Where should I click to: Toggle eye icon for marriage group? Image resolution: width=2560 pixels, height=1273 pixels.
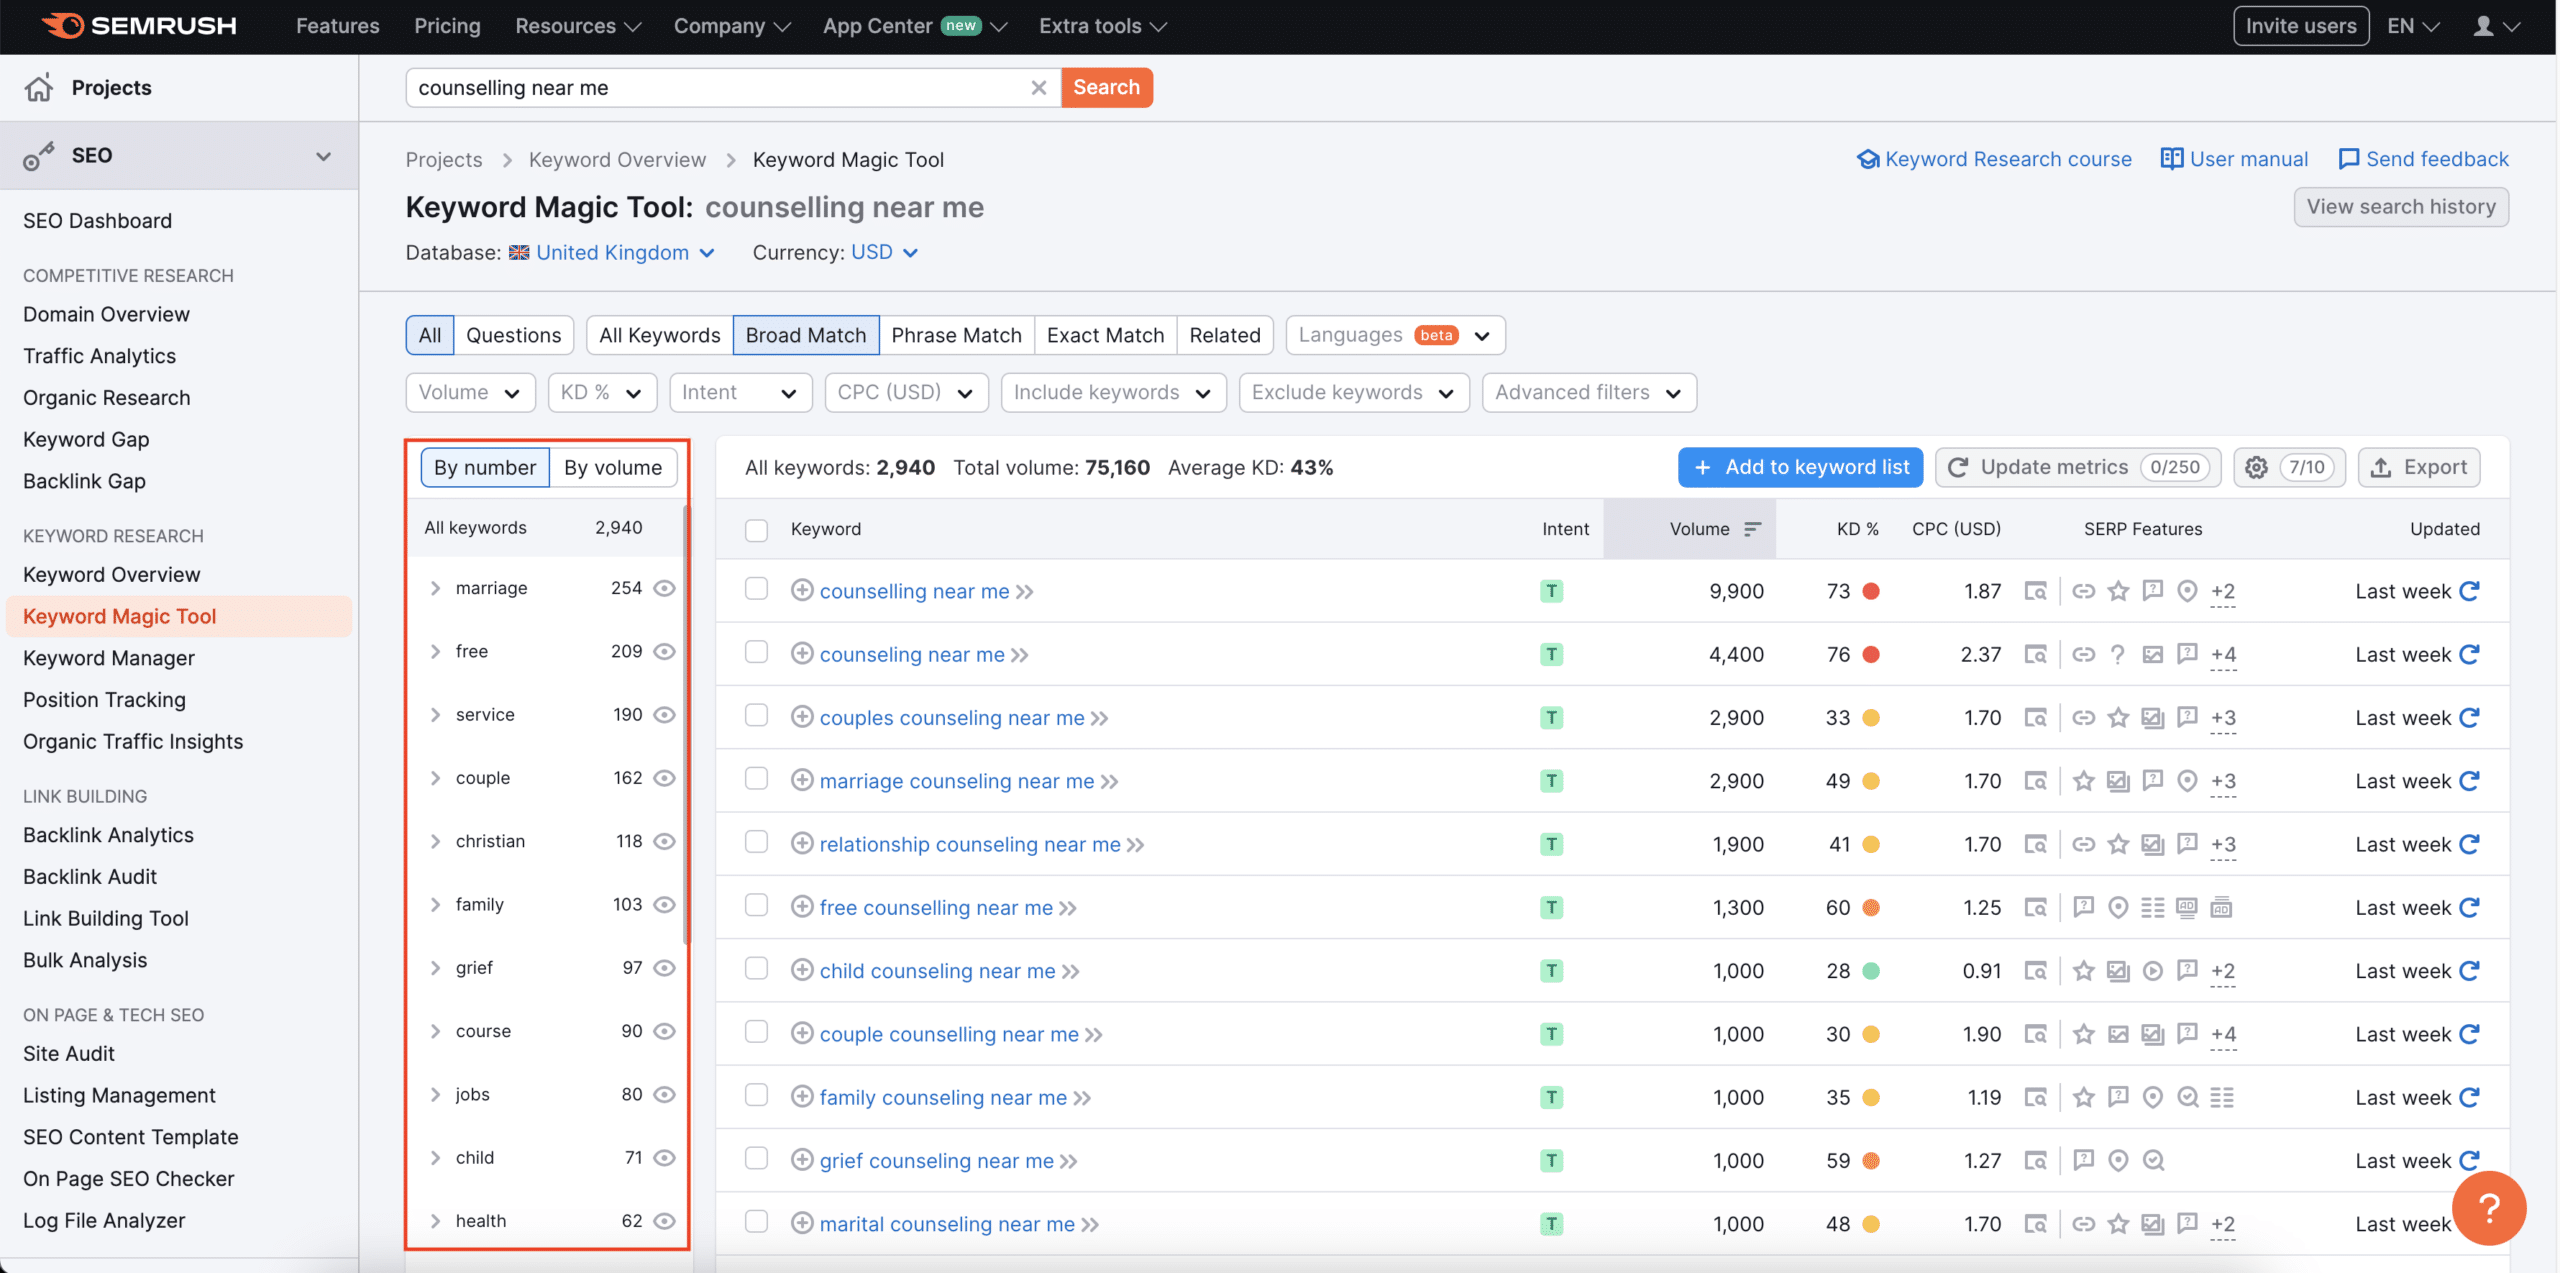tap(664, 588)
